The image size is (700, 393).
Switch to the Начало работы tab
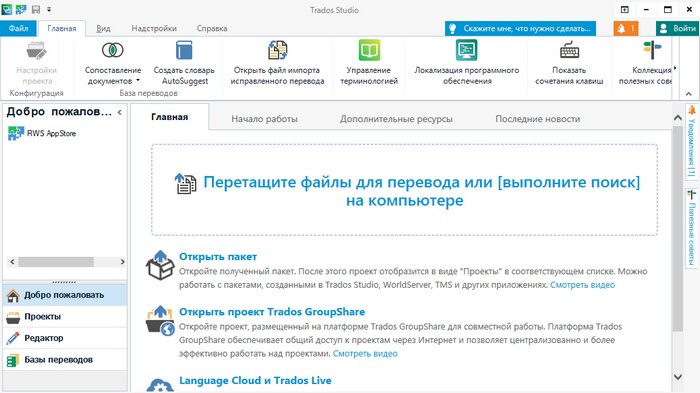click(264, 119)
